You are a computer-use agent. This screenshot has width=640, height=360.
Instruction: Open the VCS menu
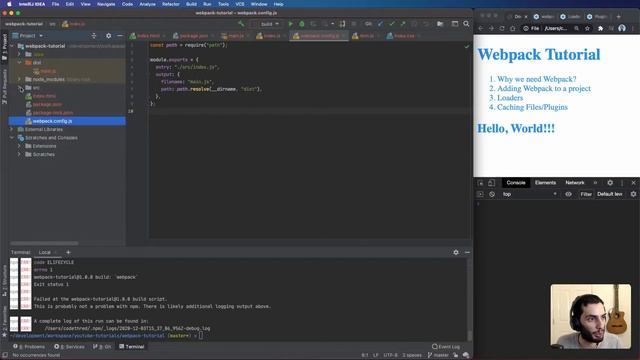[240, 4]
